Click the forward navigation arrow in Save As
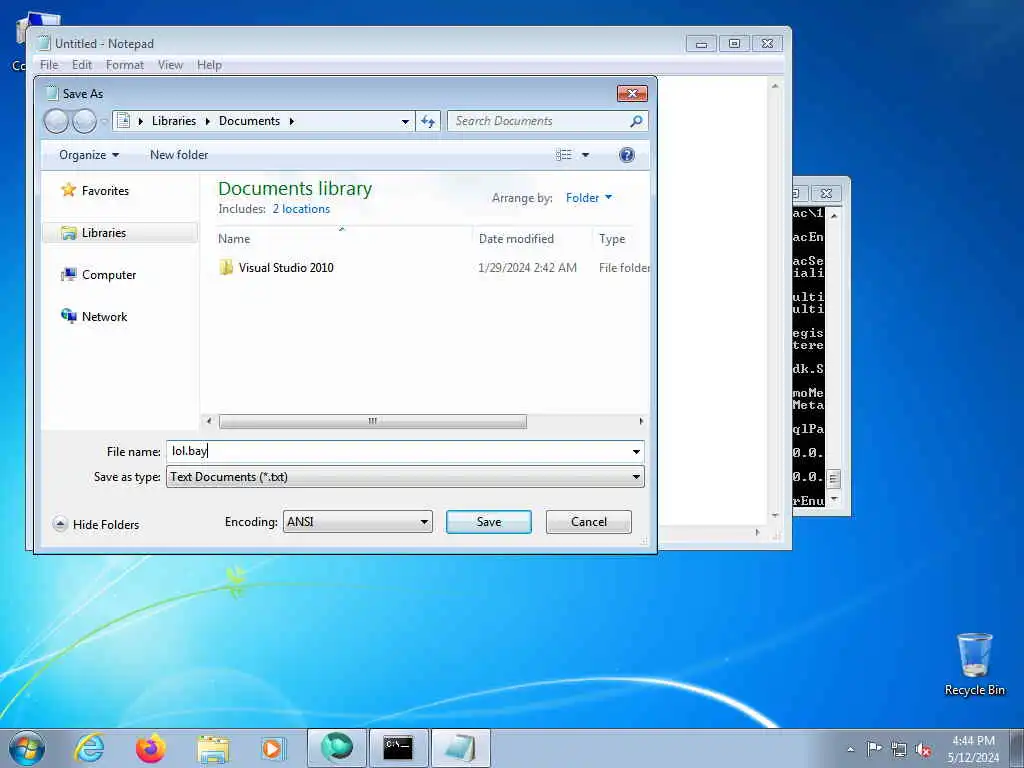This screenshot has width=1024, height=768. [x=84, y=121]
